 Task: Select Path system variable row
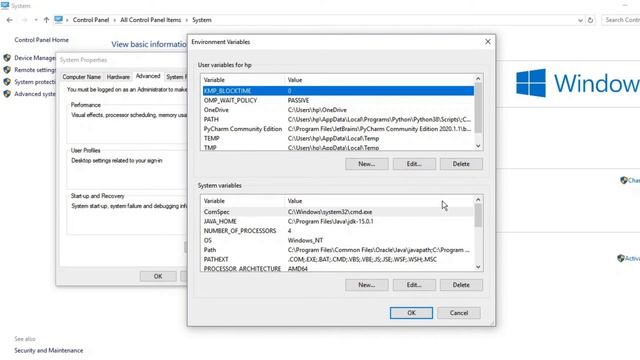338,250
